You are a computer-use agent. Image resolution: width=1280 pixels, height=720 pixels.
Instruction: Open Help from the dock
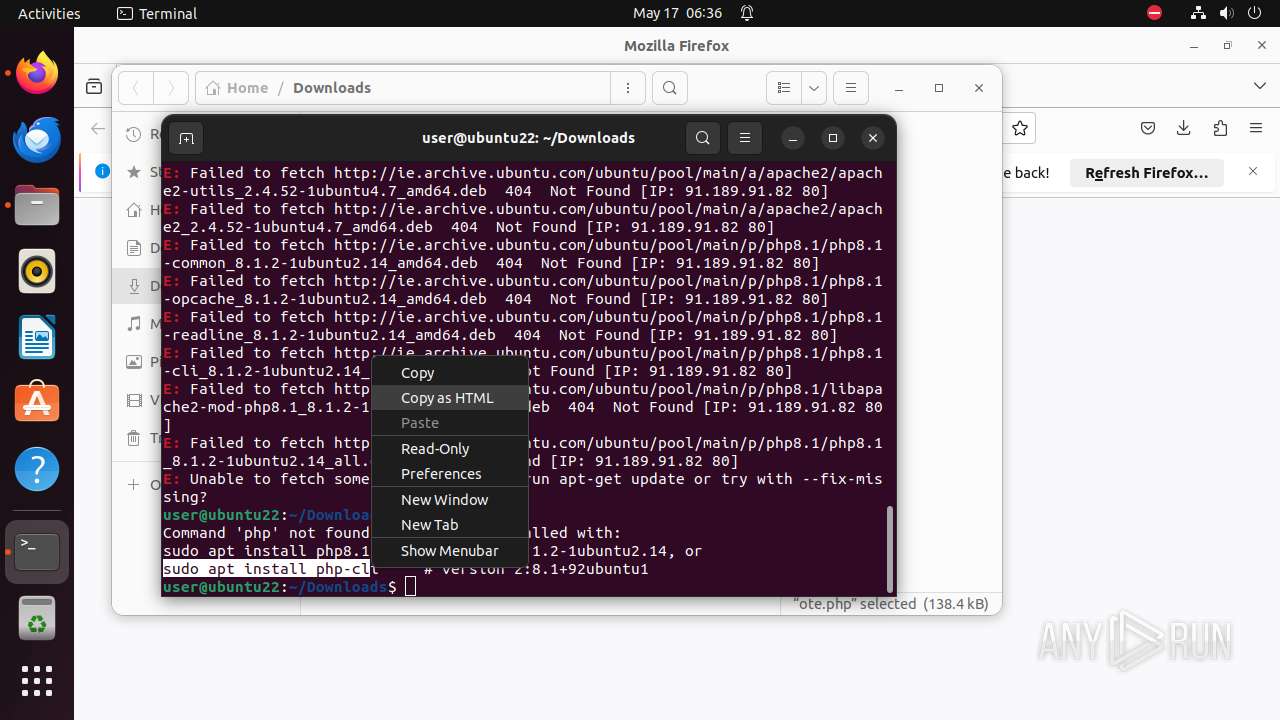click(x=37, y=469)
